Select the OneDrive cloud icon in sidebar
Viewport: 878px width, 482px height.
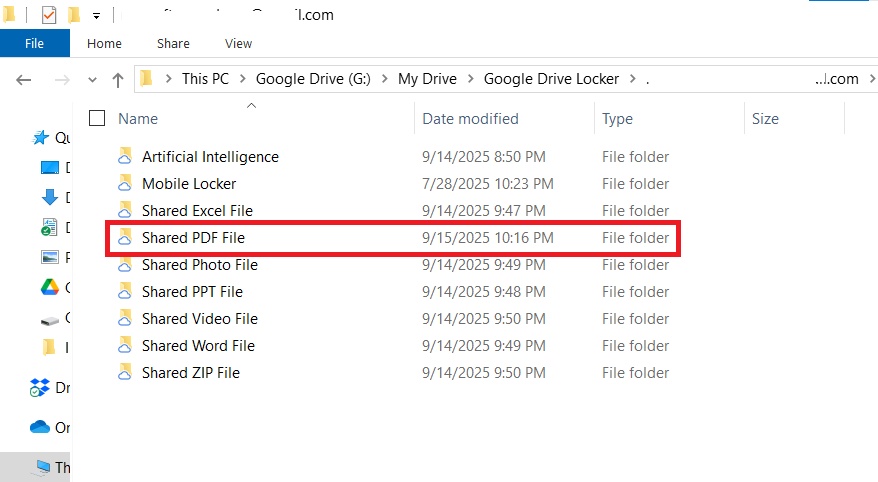[x=40, y=427]
